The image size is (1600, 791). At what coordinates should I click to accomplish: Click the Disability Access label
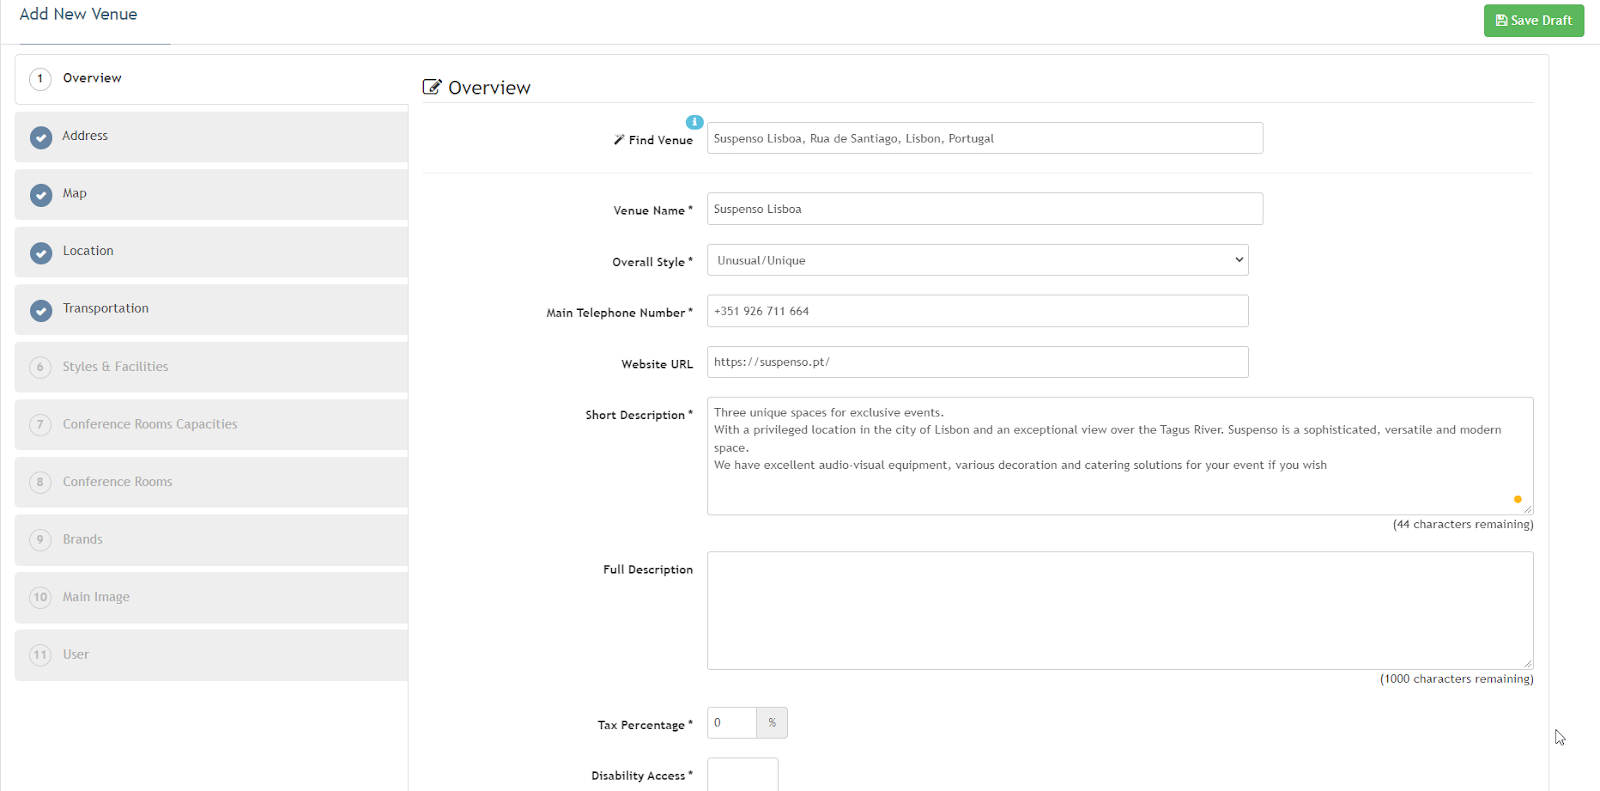pyautogui.click(x=642, y=776)
